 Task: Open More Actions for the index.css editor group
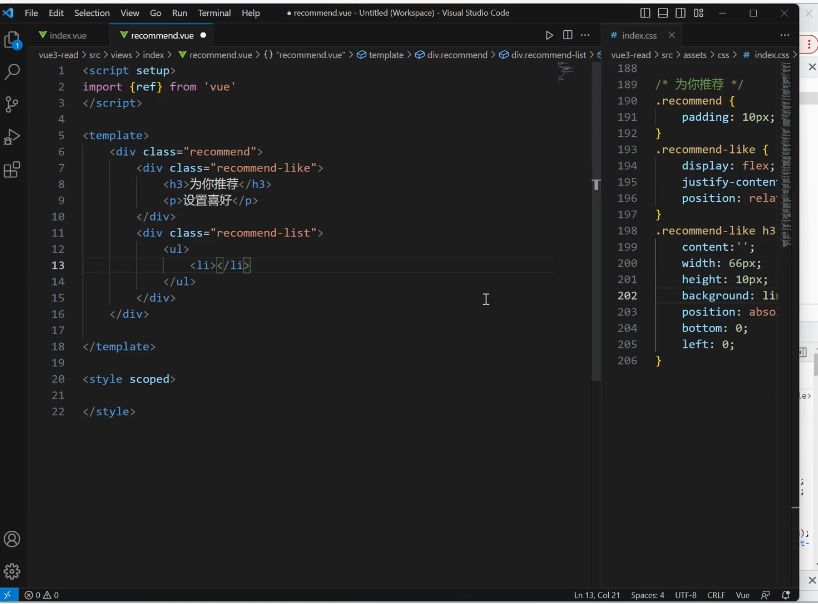785,35
